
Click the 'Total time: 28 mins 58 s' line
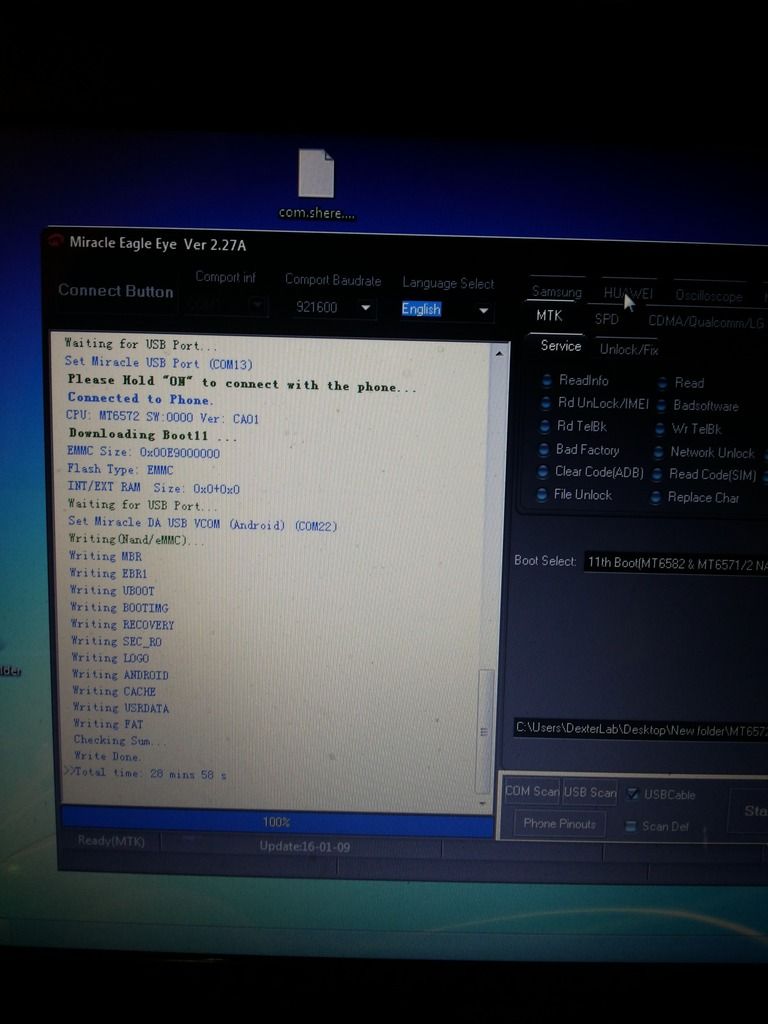pyautogui.click(x=150, y=773)
